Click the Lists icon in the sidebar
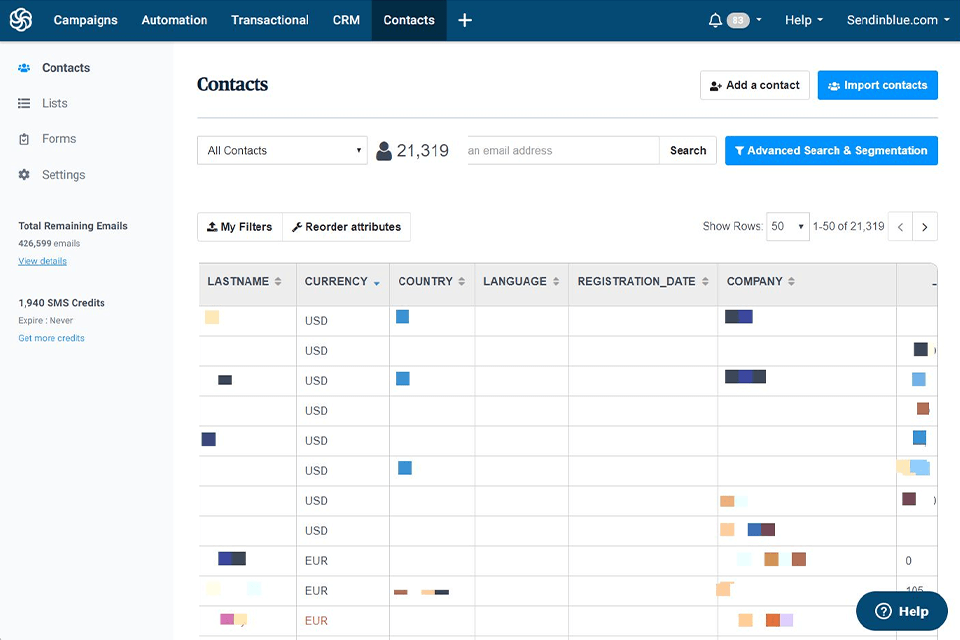The image size is (960, 640). 24,104
